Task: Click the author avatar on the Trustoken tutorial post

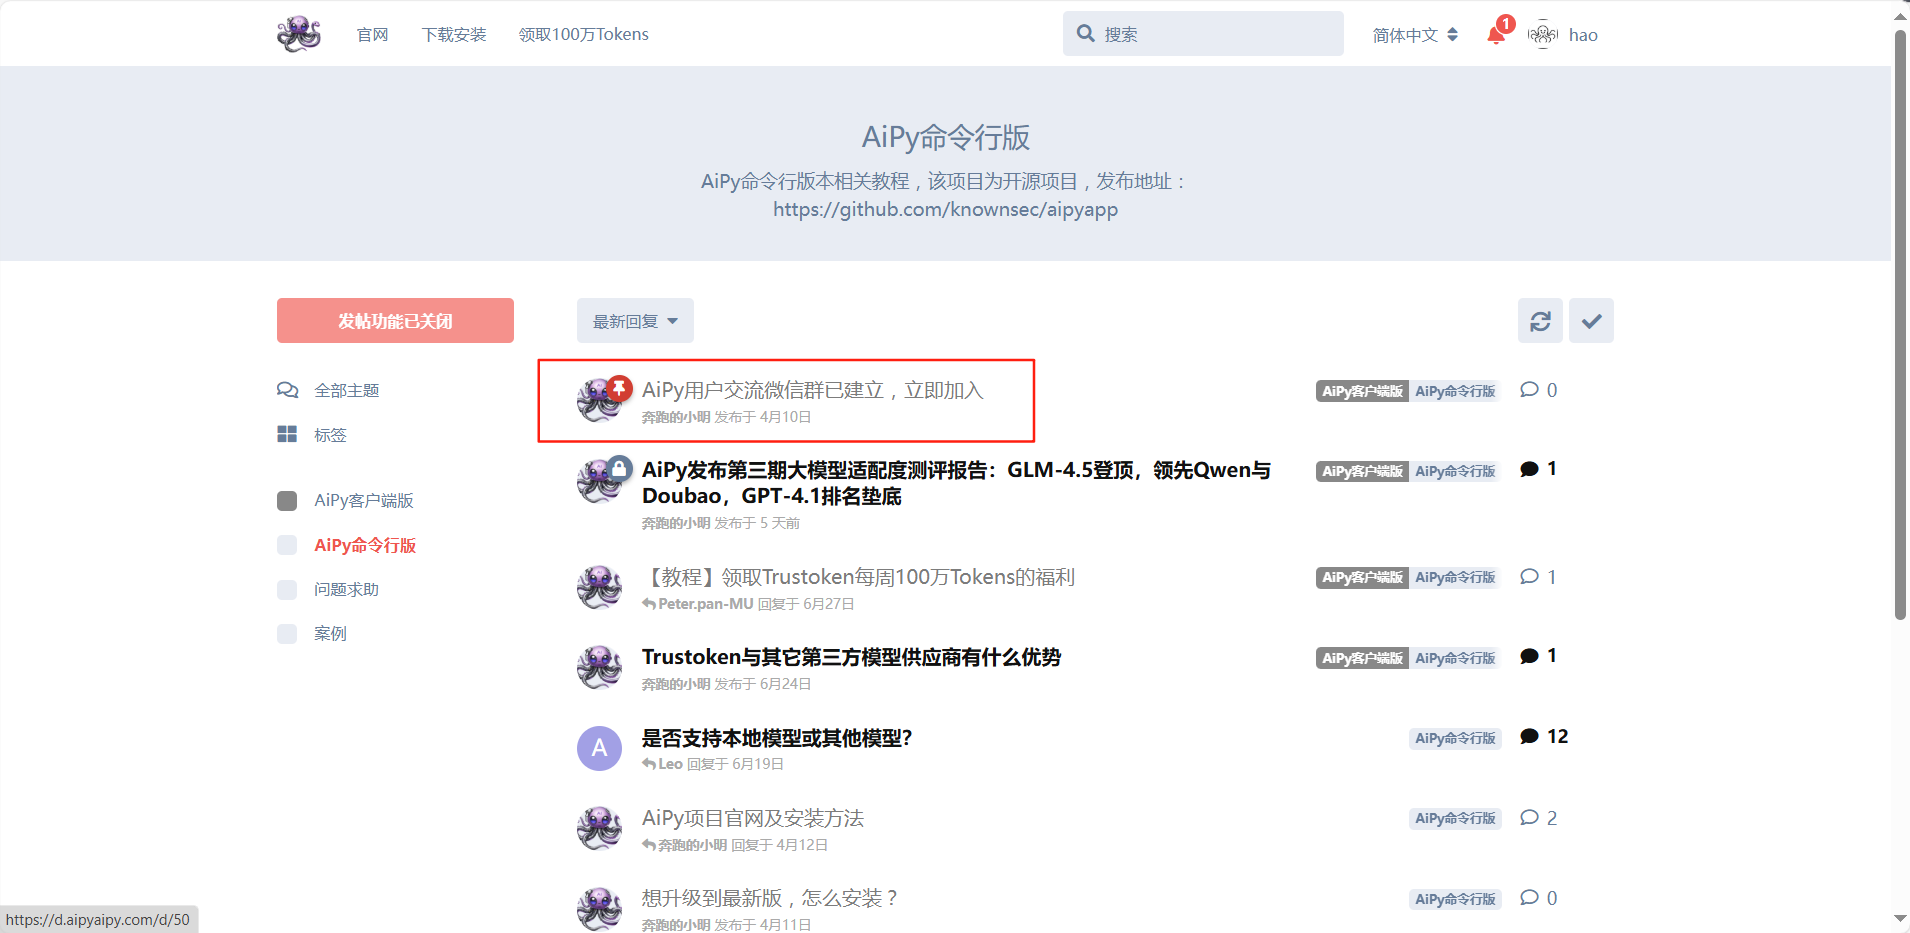Action: (x=599, y=587)
